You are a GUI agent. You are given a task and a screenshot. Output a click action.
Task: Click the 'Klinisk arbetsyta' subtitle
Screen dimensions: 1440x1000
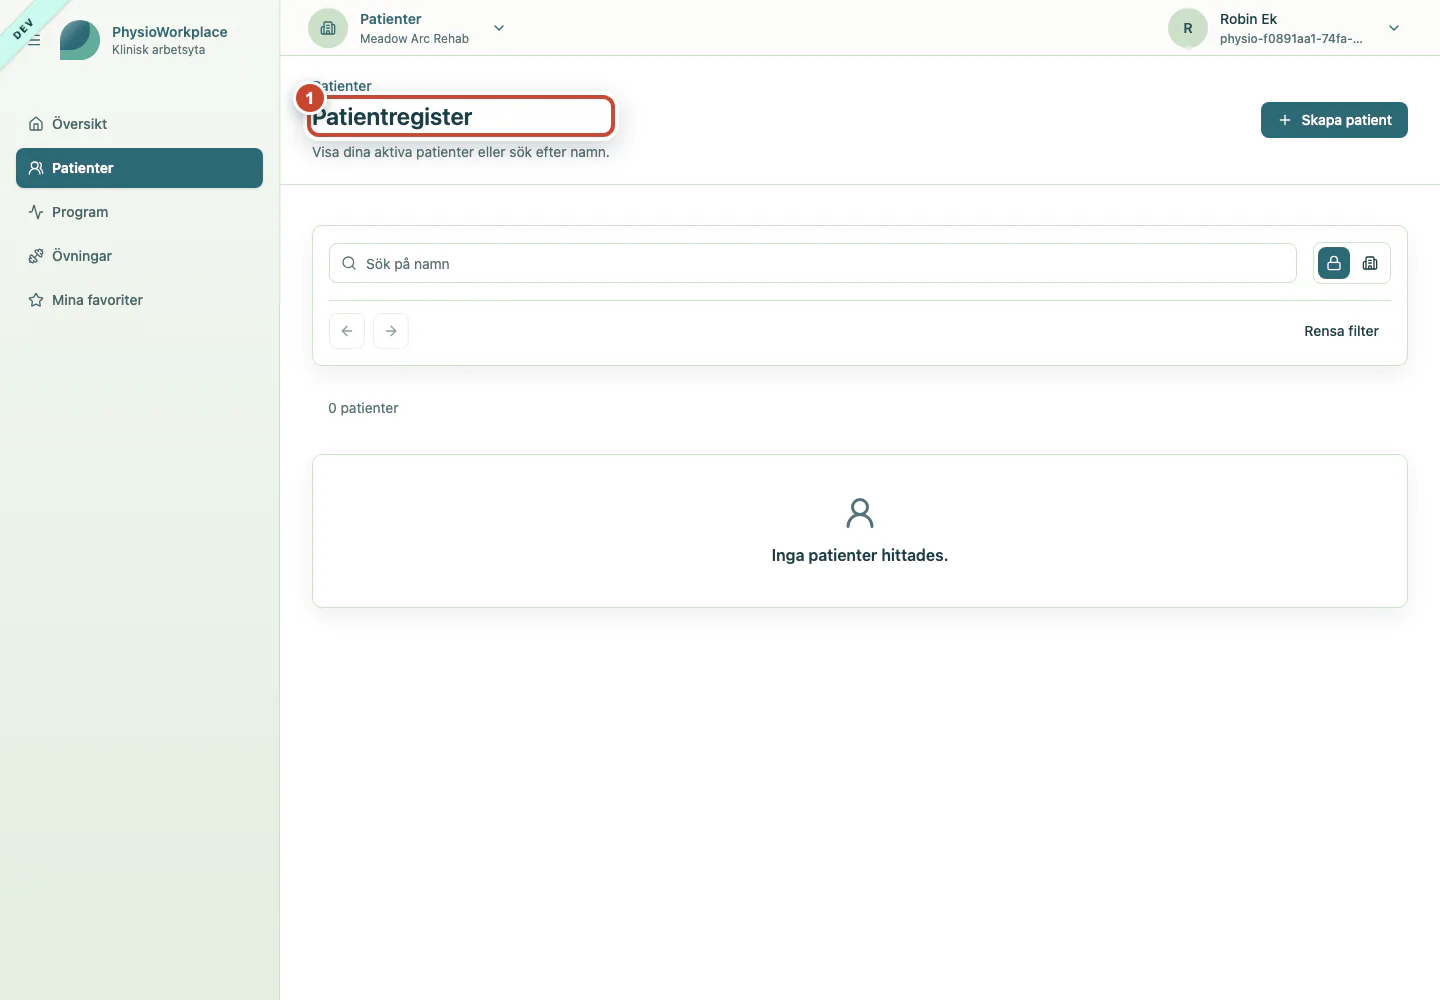point(158,50)
